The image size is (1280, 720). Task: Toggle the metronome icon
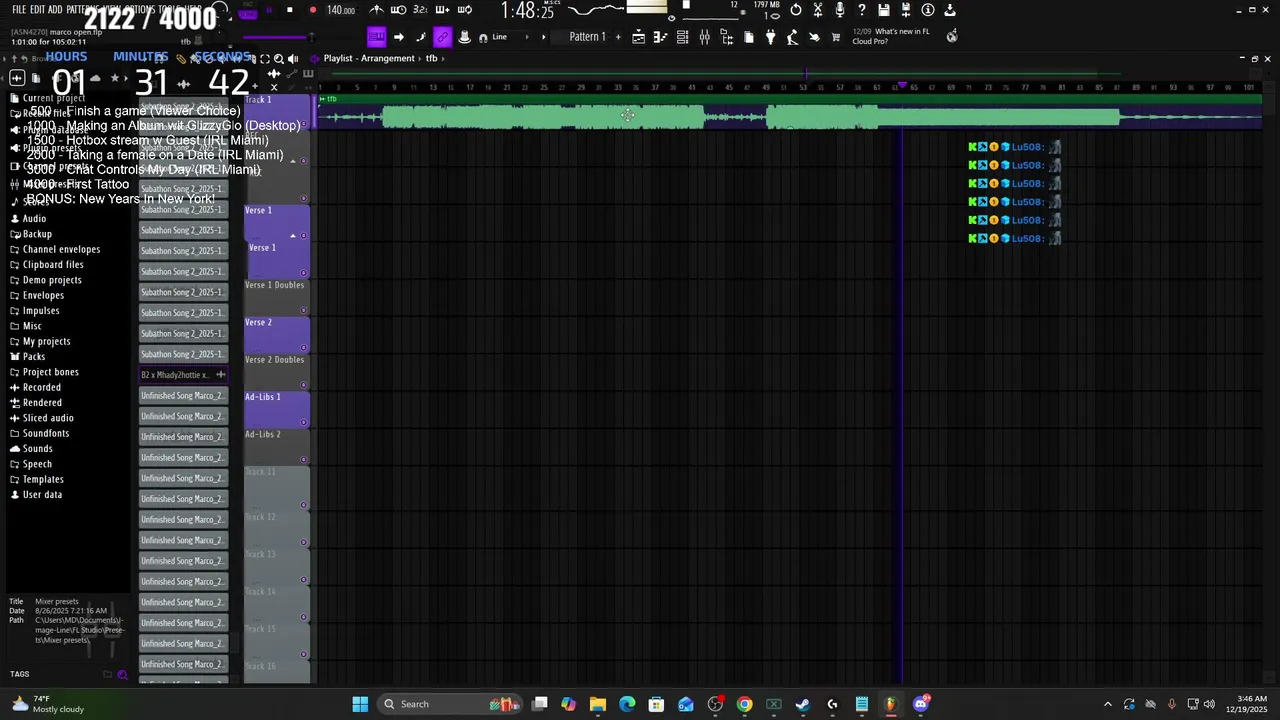377,10
